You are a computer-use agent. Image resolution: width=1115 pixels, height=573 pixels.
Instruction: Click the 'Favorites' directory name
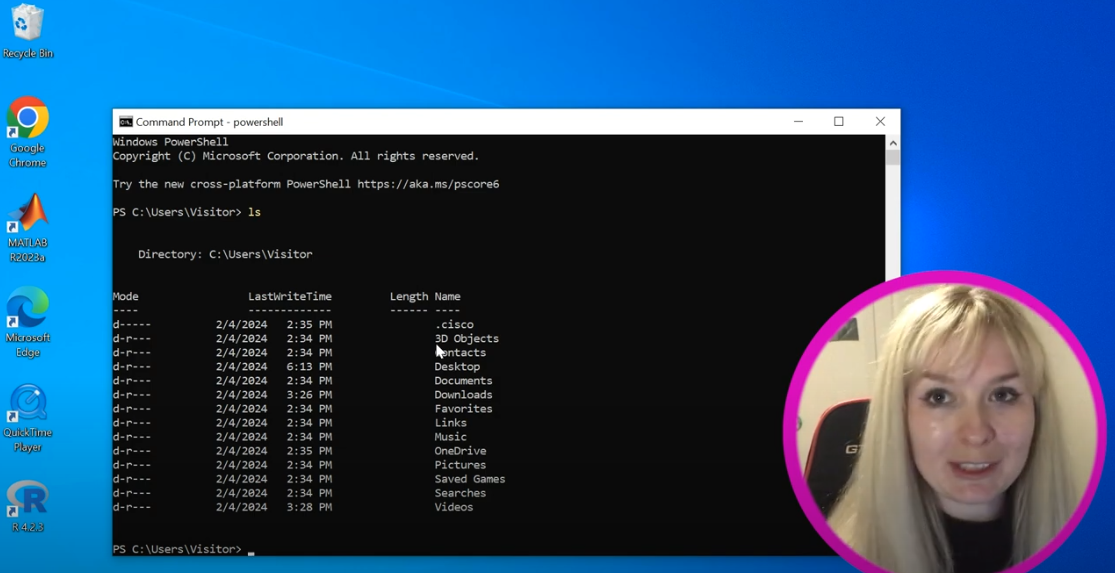(463, 409)
